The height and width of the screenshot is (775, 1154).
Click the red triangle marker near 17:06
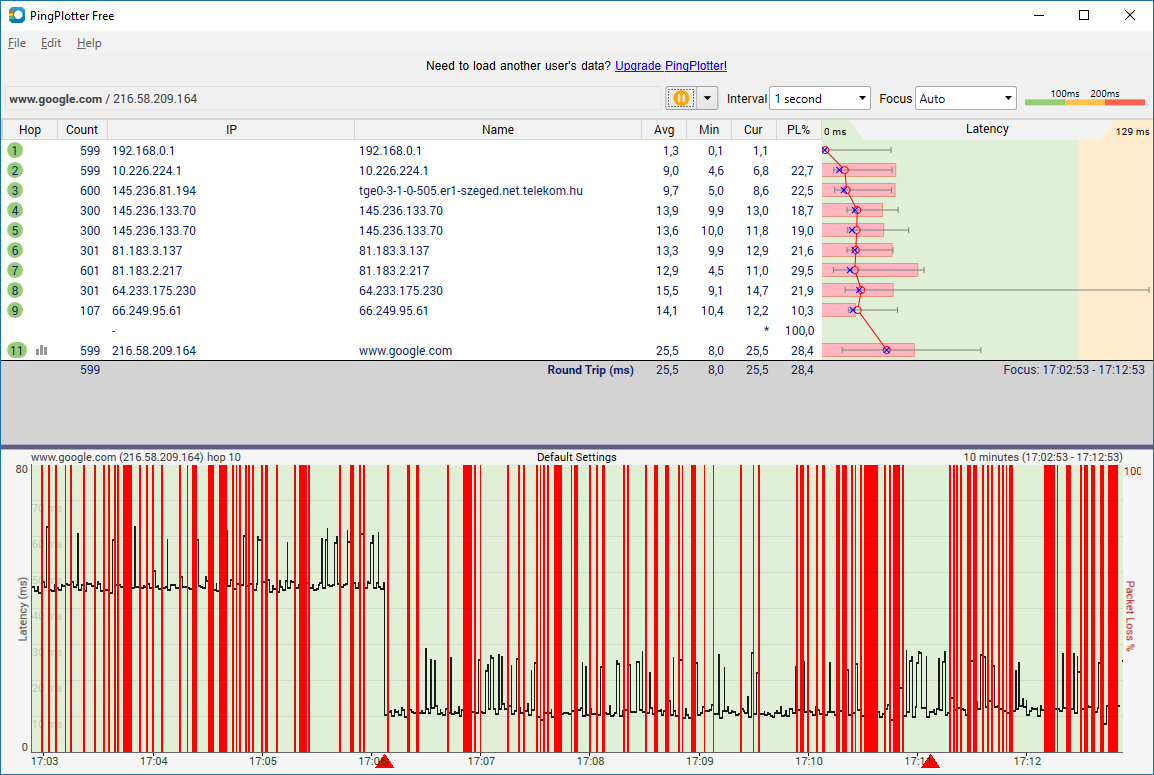pos(384,763)
